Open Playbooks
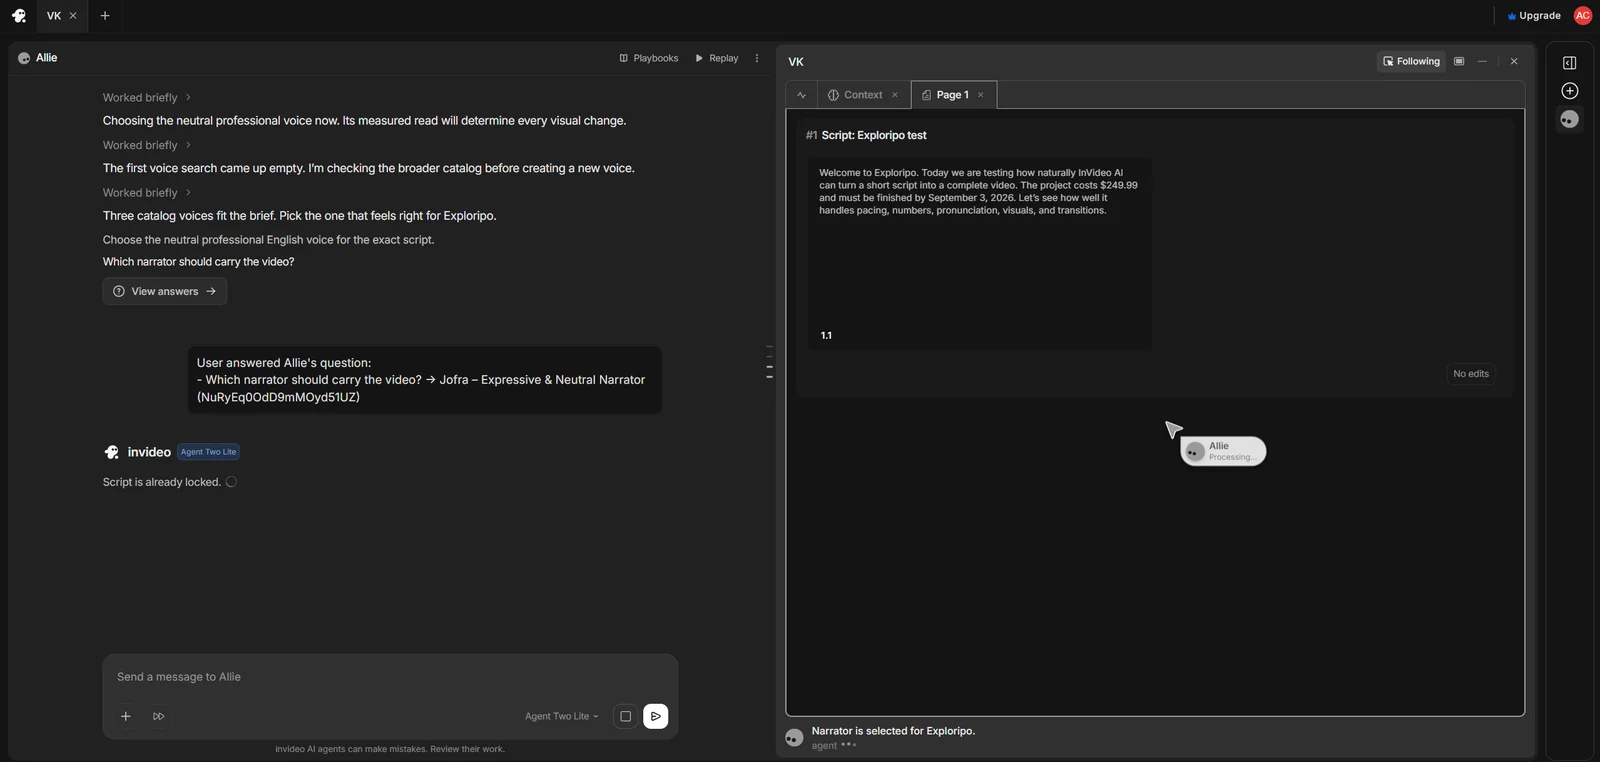Screen dimensions: 1600x762 pos(649,58)
